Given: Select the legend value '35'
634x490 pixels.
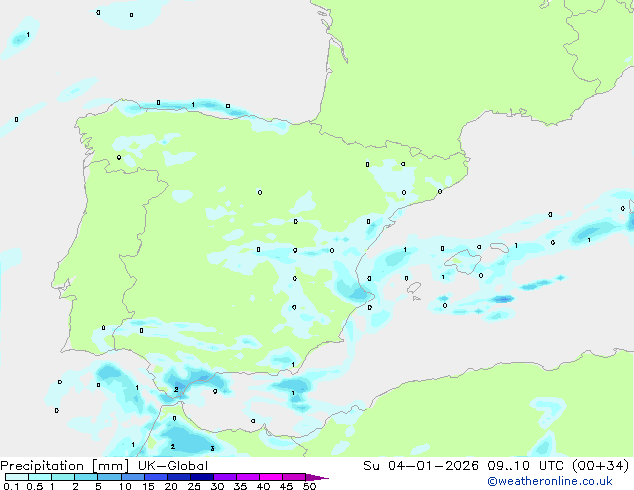Looking at the screenshot, I should (x=240, y=486).
